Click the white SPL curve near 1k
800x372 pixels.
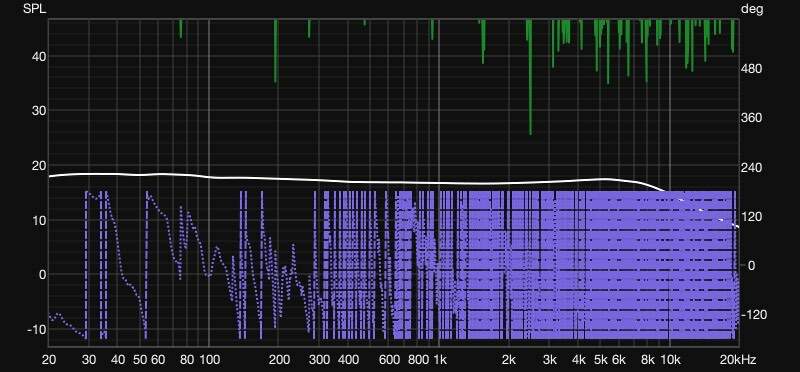click(439, 183)
